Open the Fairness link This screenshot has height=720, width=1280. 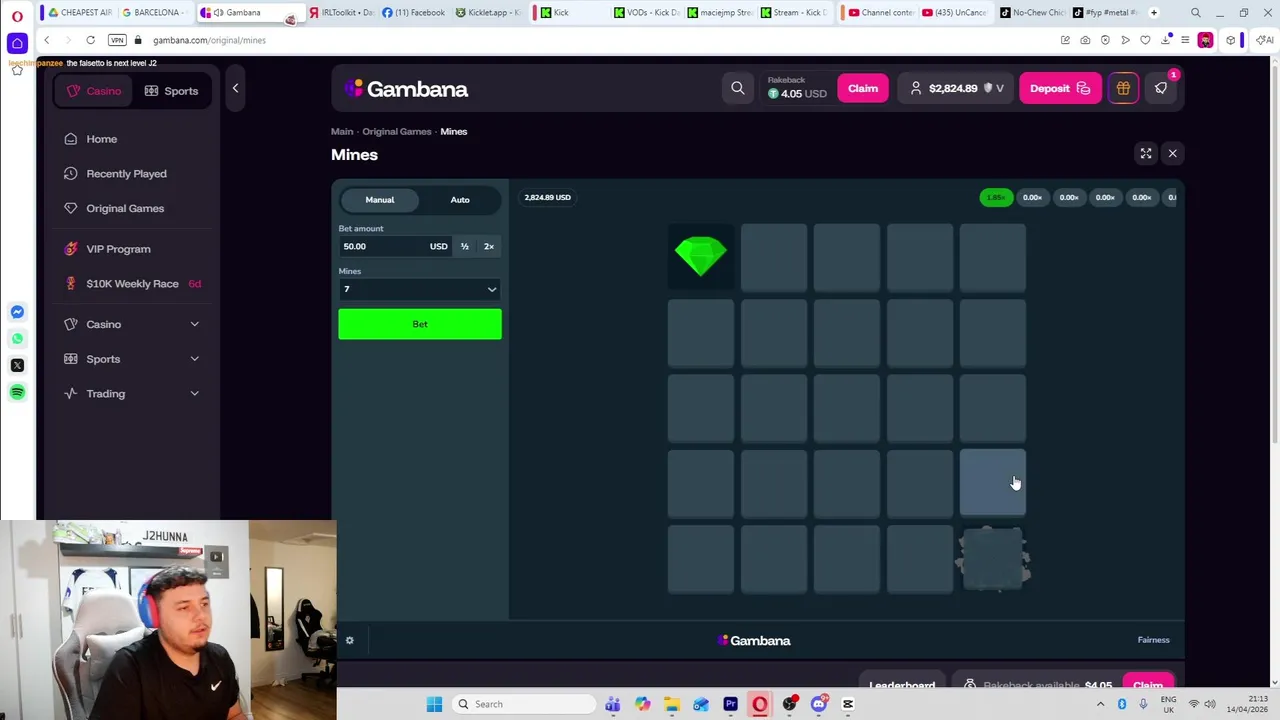coord(1153,640)
